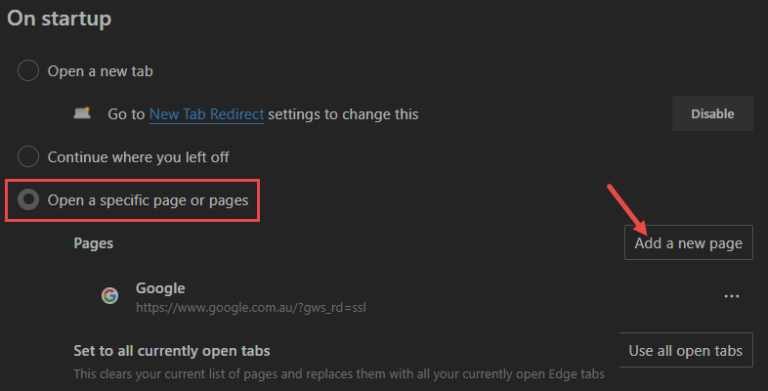768x391 pixels.
Task: Click the Google page title entry
Action: pos(160,288)
